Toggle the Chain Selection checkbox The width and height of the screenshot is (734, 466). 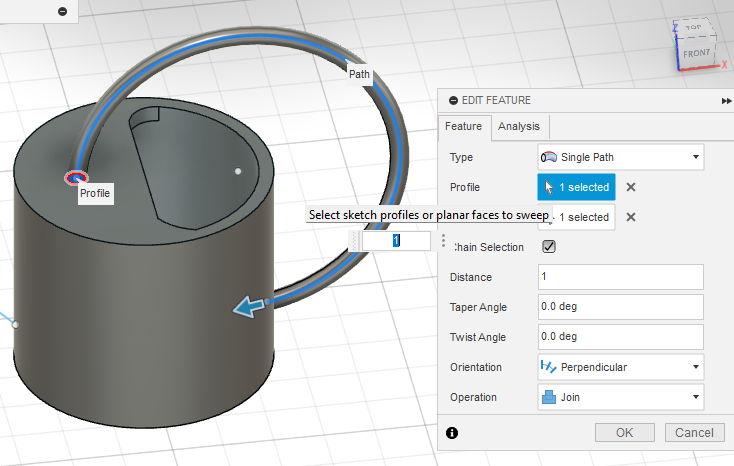click(x=548, y=247)
